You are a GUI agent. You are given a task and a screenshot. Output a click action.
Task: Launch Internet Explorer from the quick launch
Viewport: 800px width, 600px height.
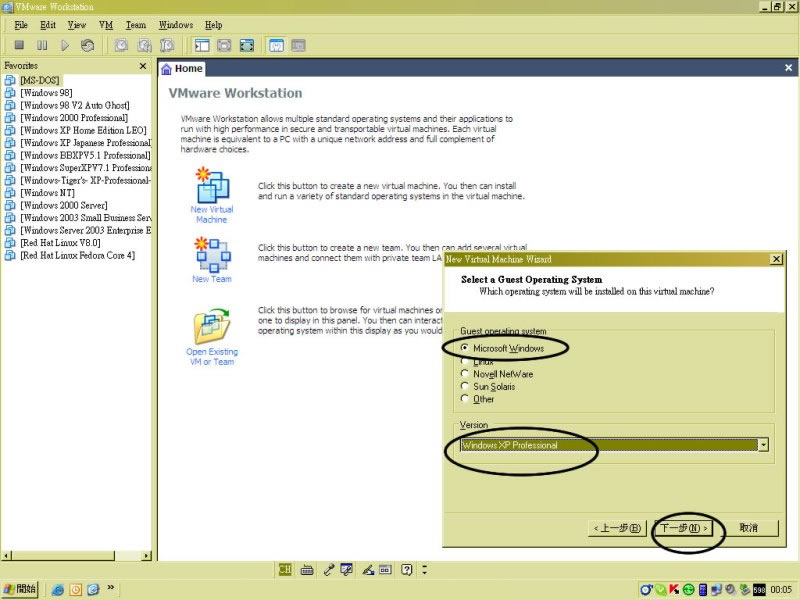coord(58,590)
